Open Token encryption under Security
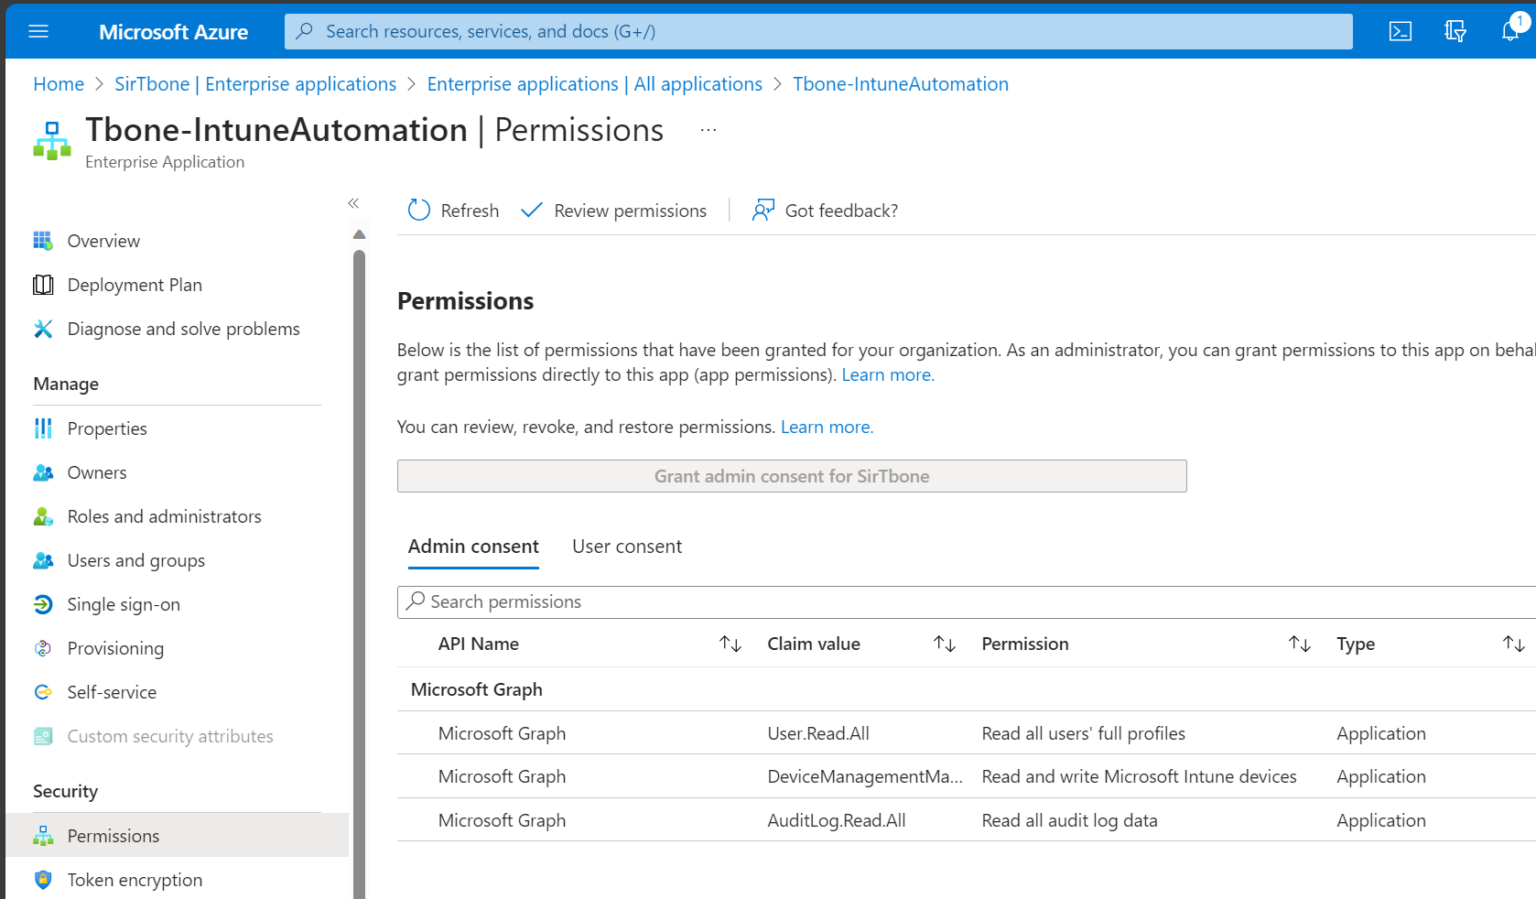The height and width of the screenshot is (899, 1536). [134, 879]
